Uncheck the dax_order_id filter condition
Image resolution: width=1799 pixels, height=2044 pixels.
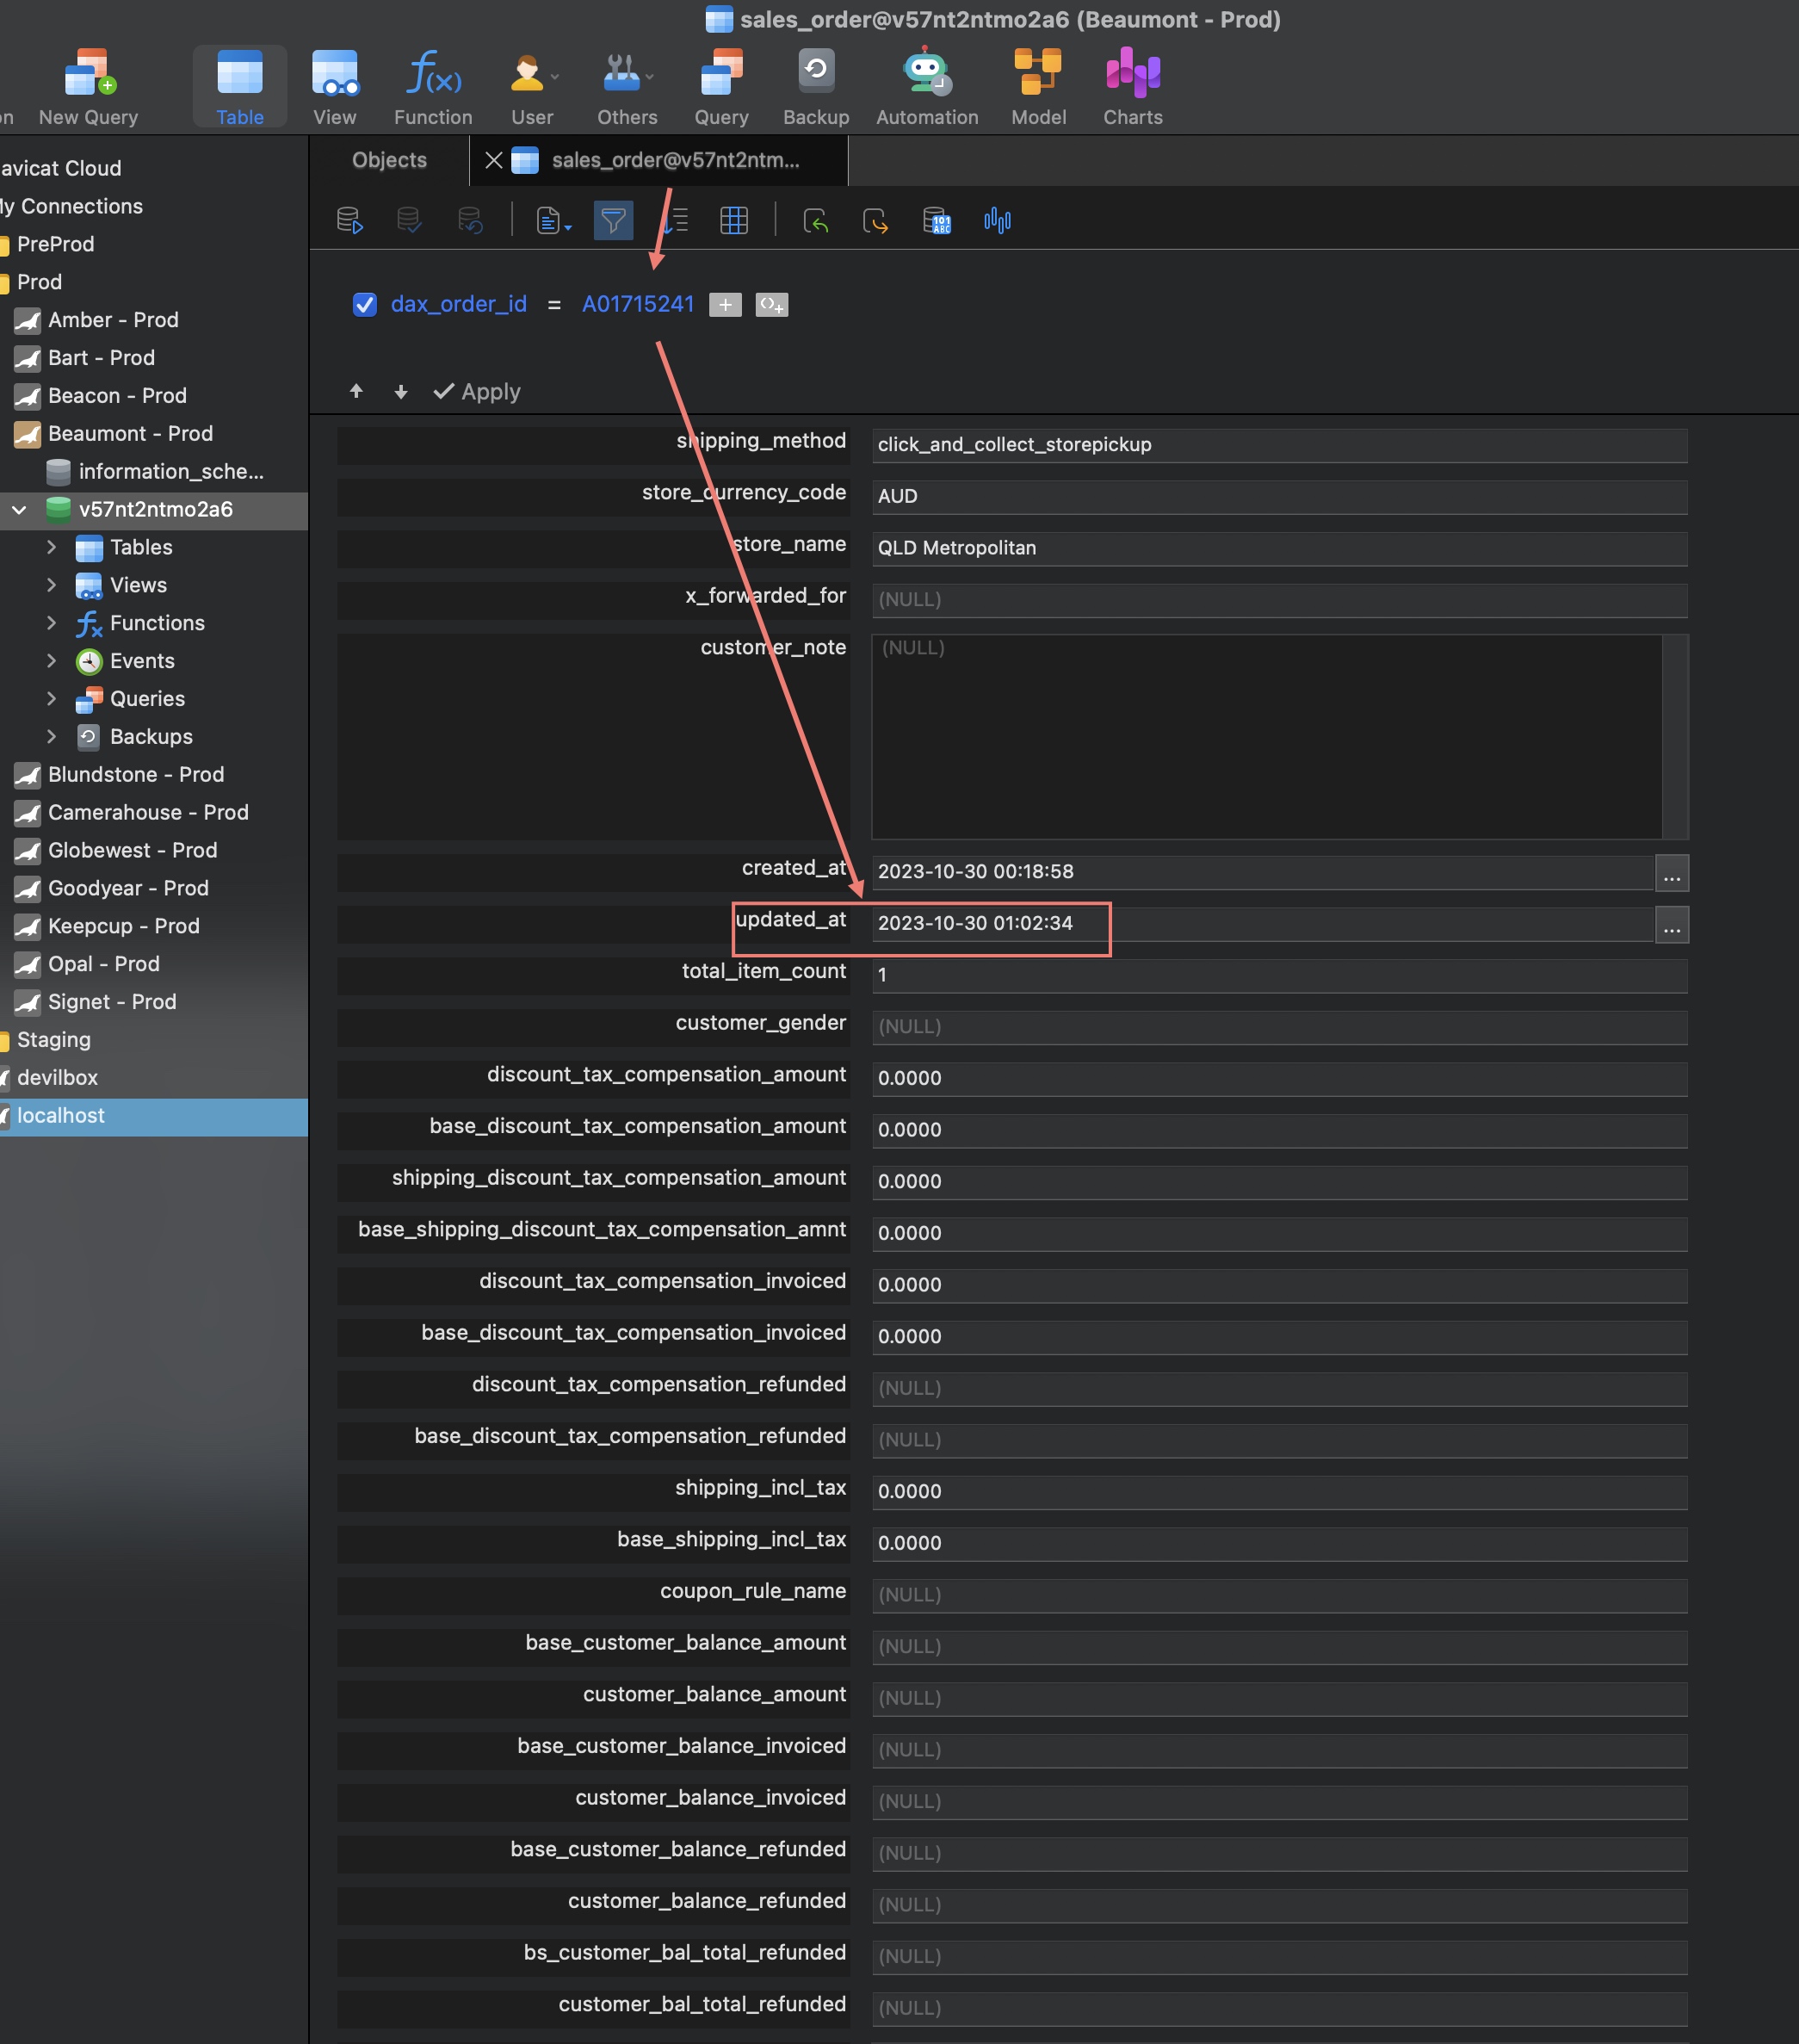(364, 304)
